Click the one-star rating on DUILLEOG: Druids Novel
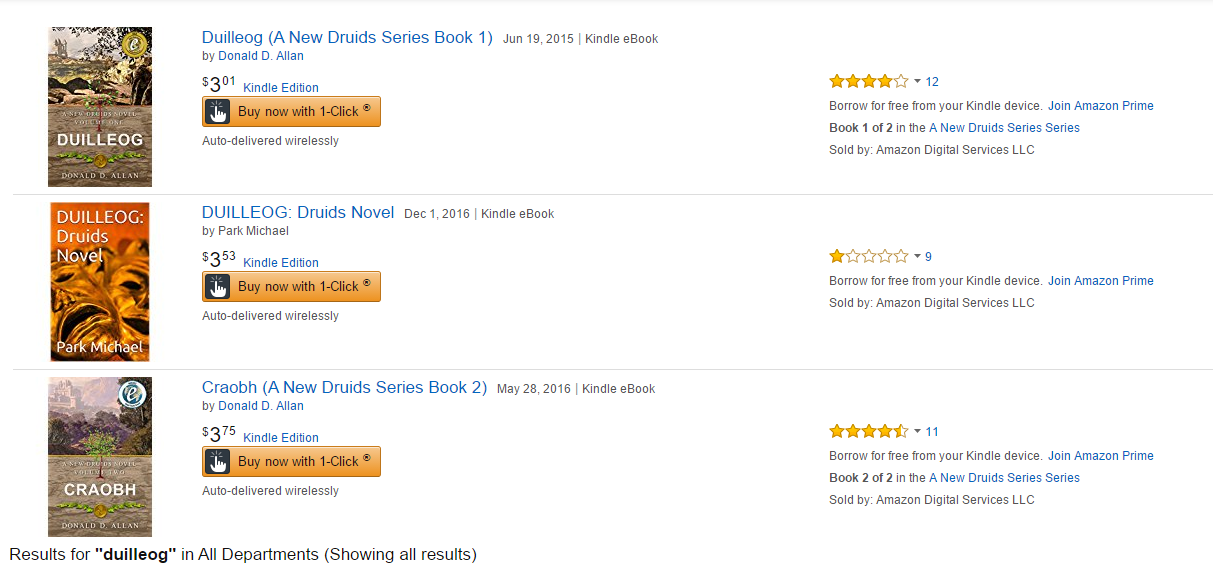 pyautogui.click(x=868, y=257)
